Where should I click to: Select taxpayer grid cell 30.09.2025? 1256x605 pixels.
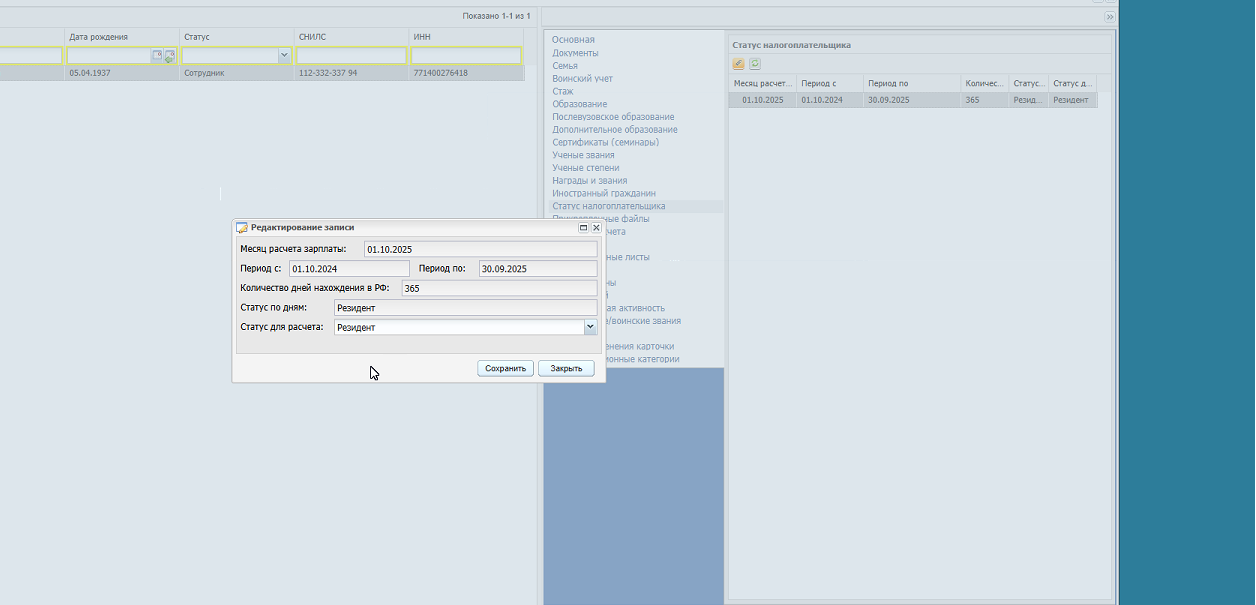pyautogui.click(x=912, y=100)
